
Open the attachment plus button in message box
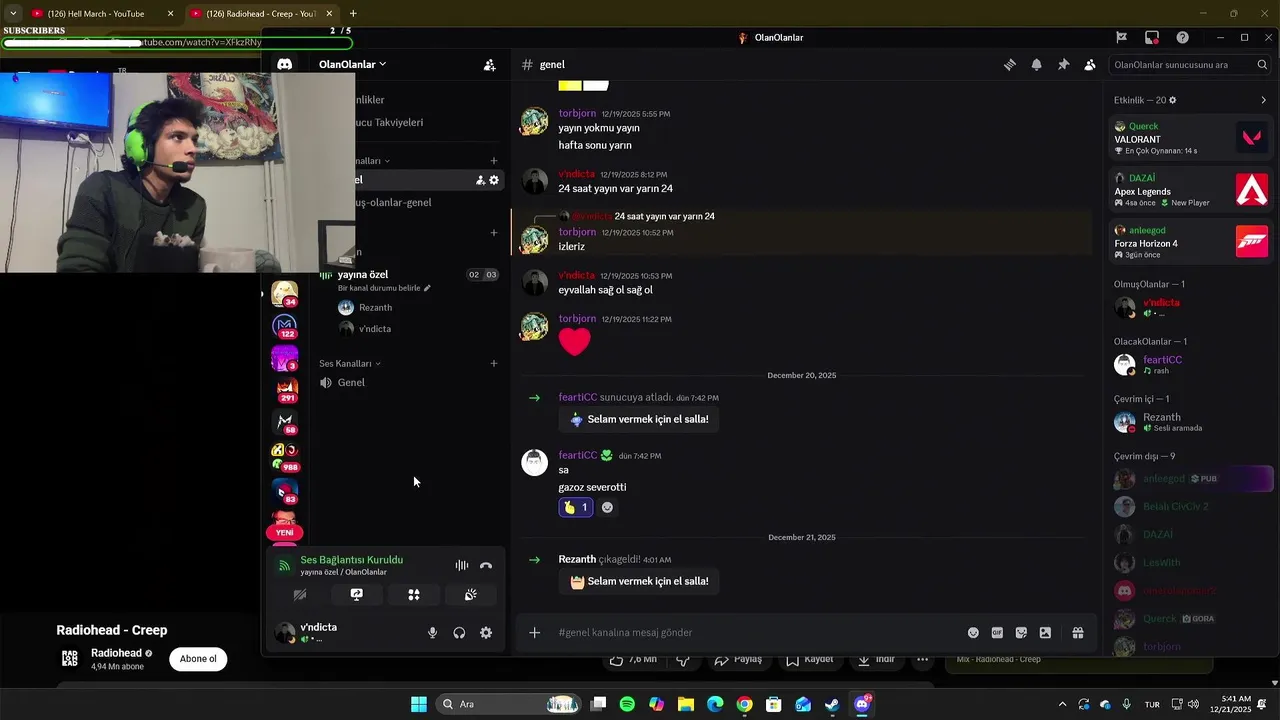click(x=535, y=633)
